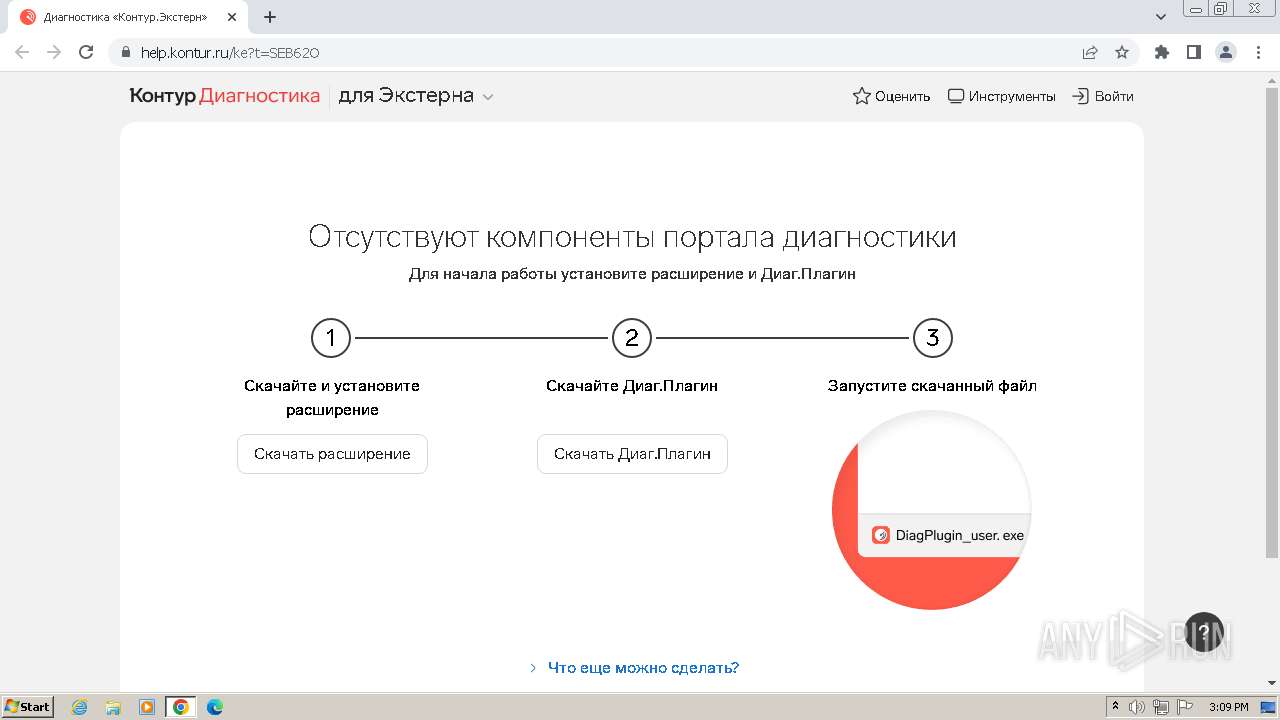Click the browser Forward arrow
Screen dimensions: 1280x720
(x=54, y=52)
